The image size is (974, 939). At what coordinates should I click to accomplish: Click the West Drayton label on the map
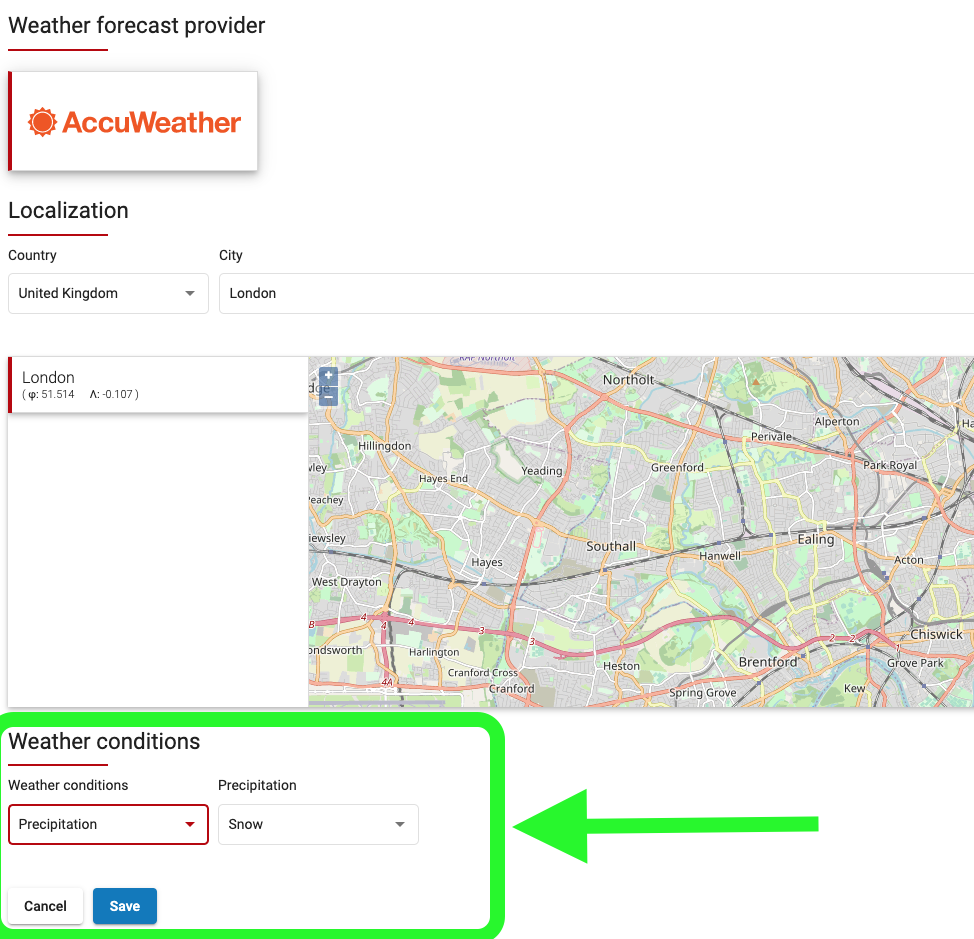347,582
